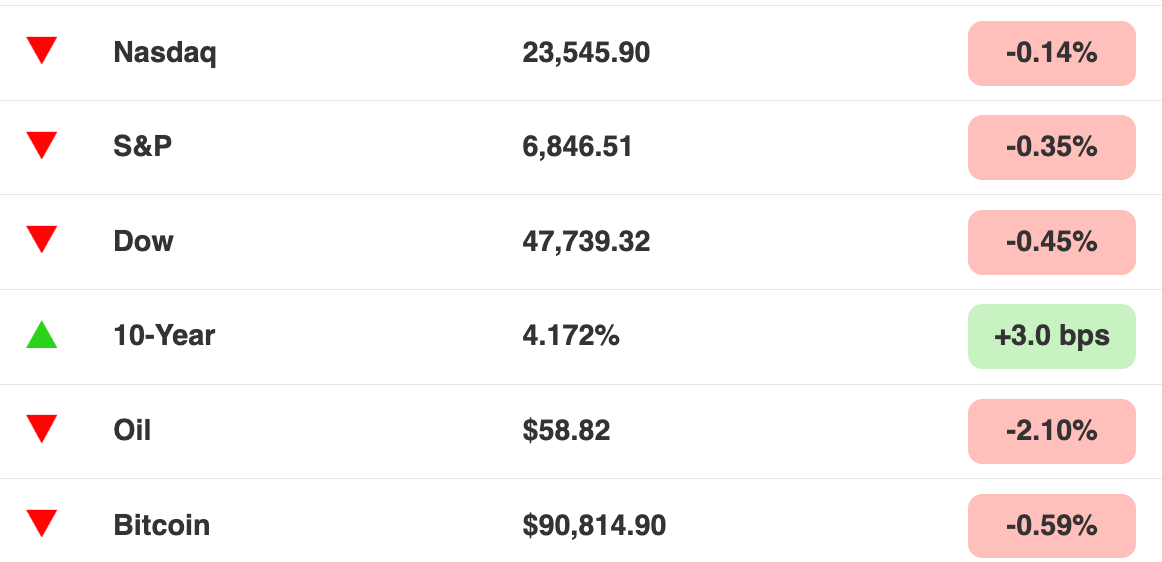This screenshot has width=1162, height=562.
Task: Click the red down arrow beside Nasdaq
Action: (42, 50)
